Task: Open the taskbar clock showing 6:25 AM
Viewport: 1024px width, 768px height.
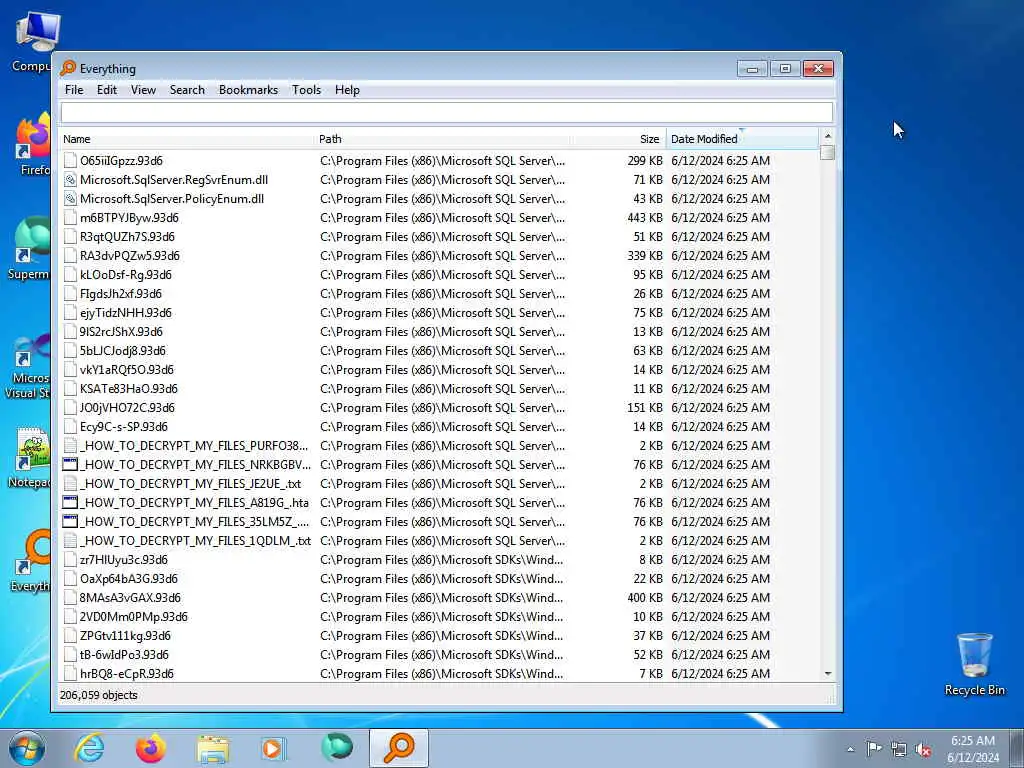Action: click(972, 749)
